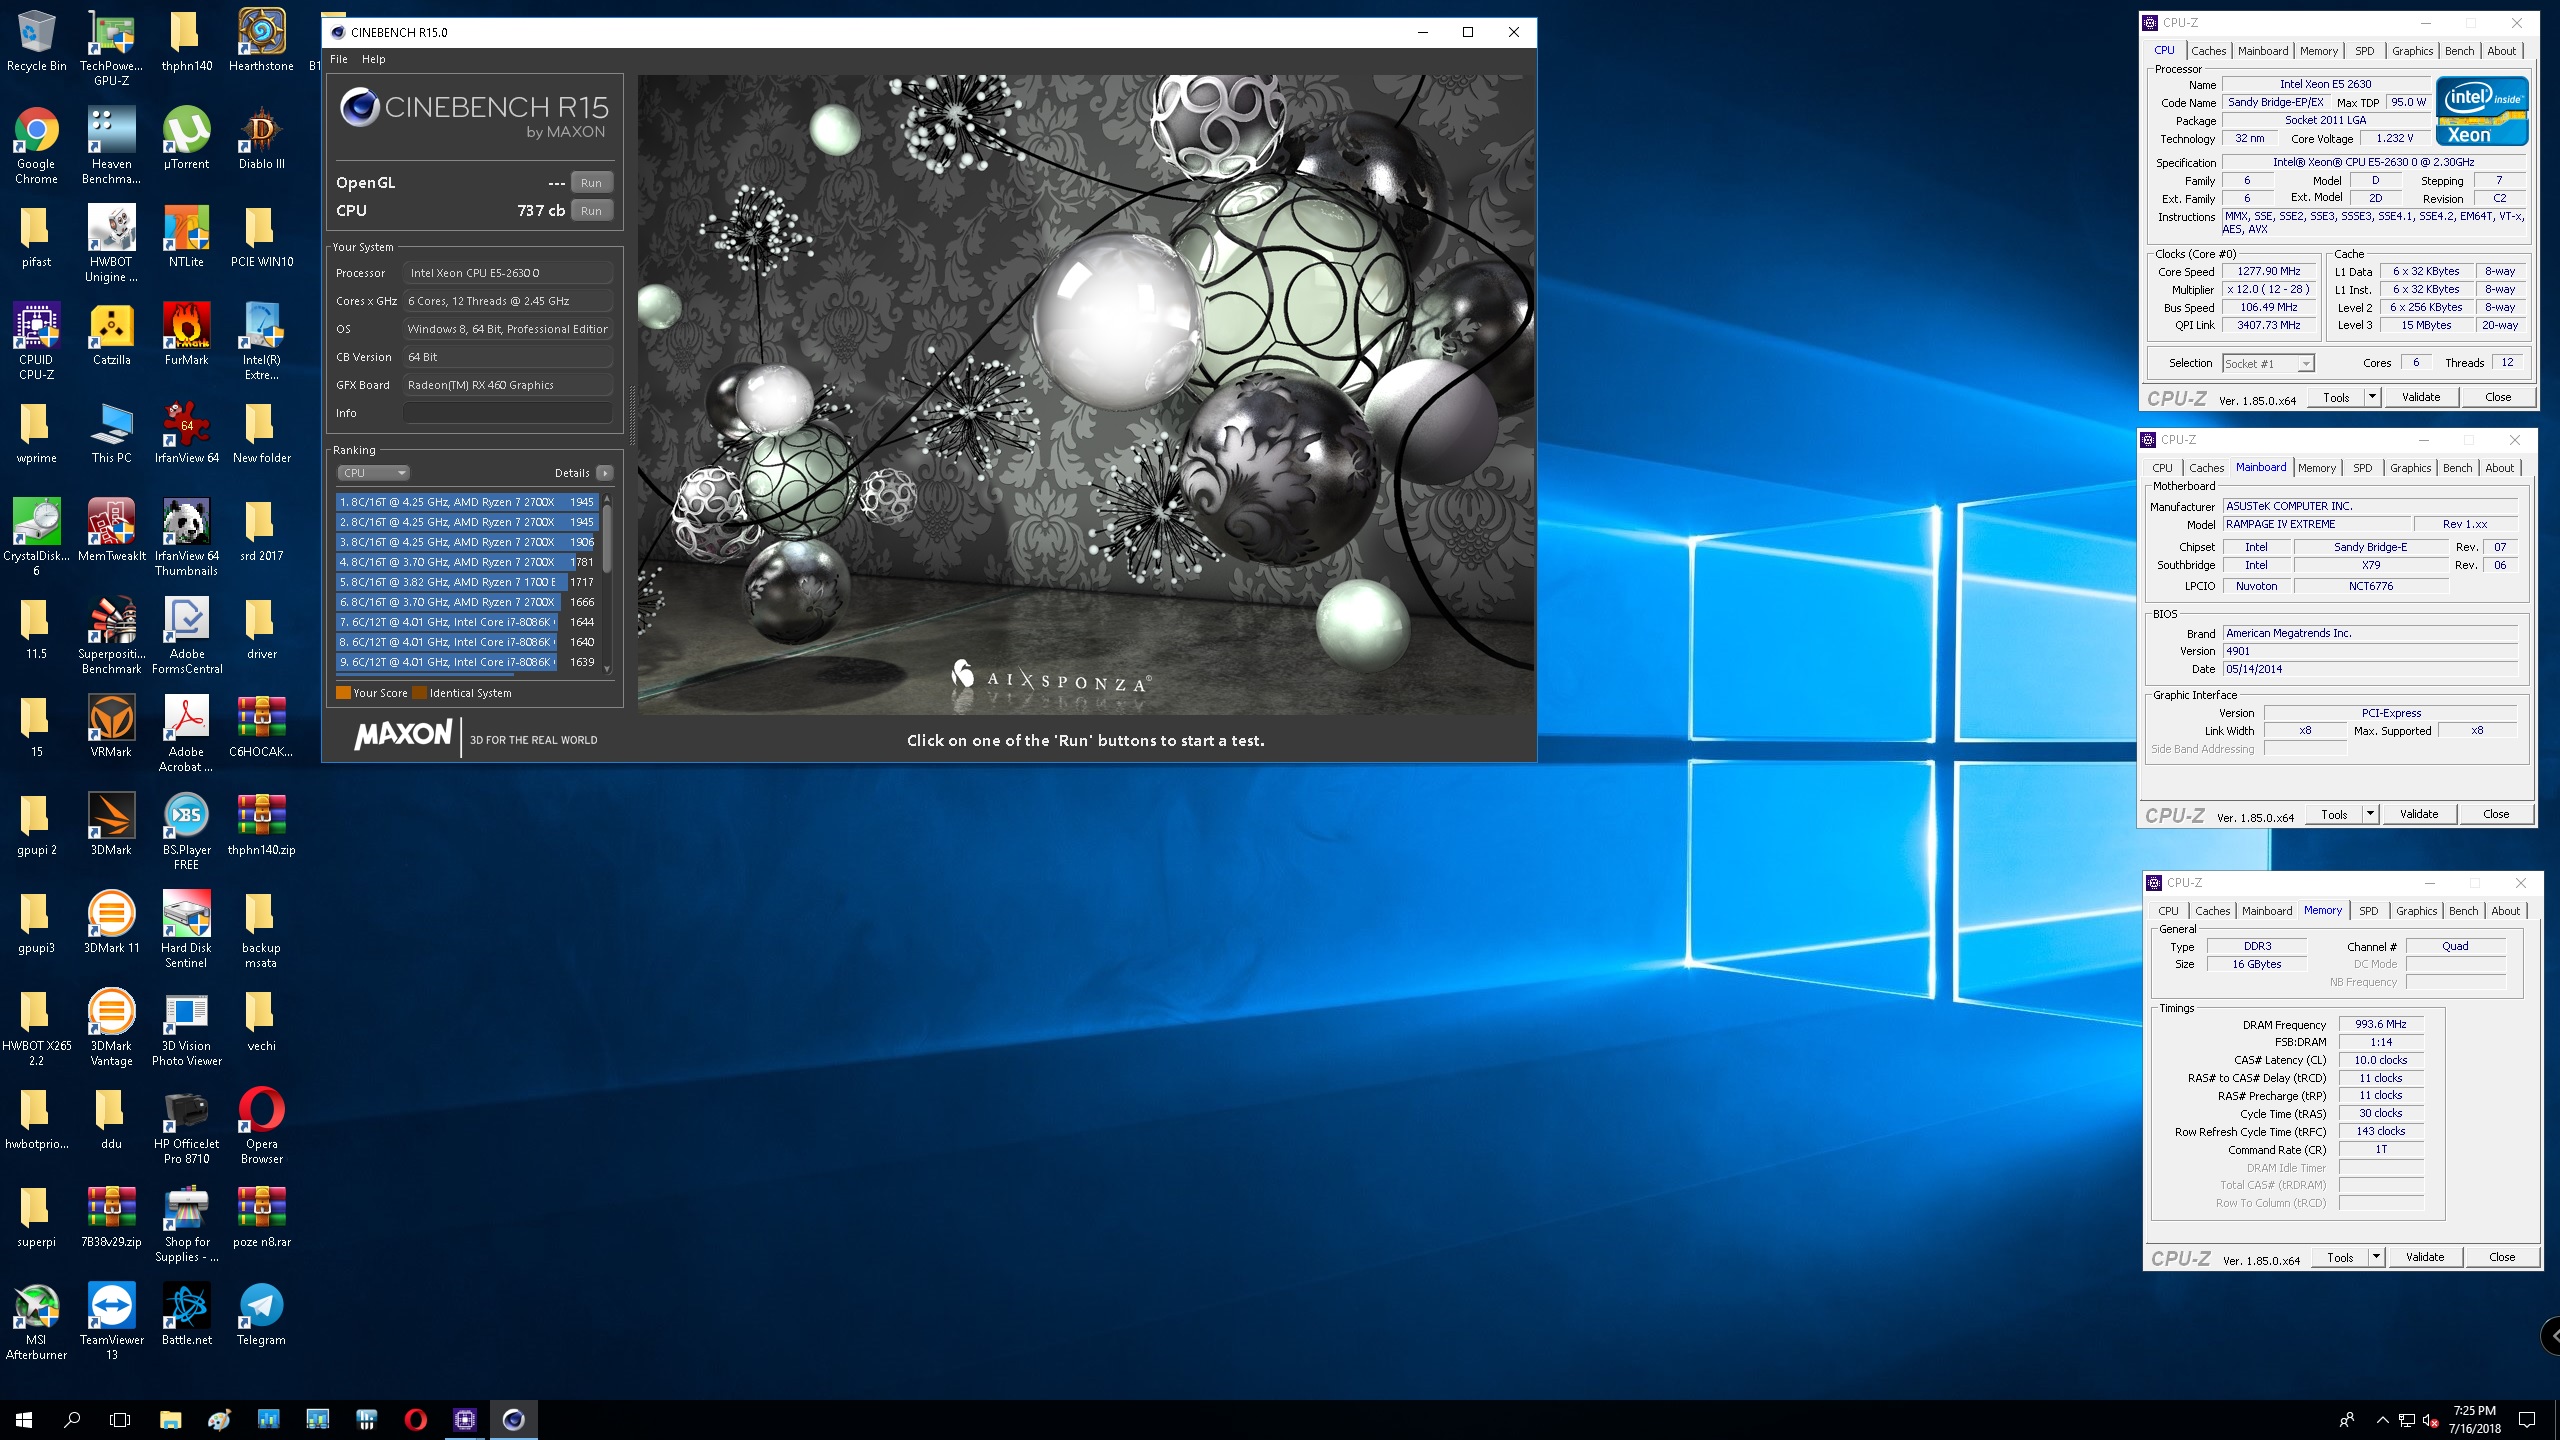
Task: Switch to SPD tab in top CPU-Z window
Action: pyautogui.click(x=2364, y=51)
